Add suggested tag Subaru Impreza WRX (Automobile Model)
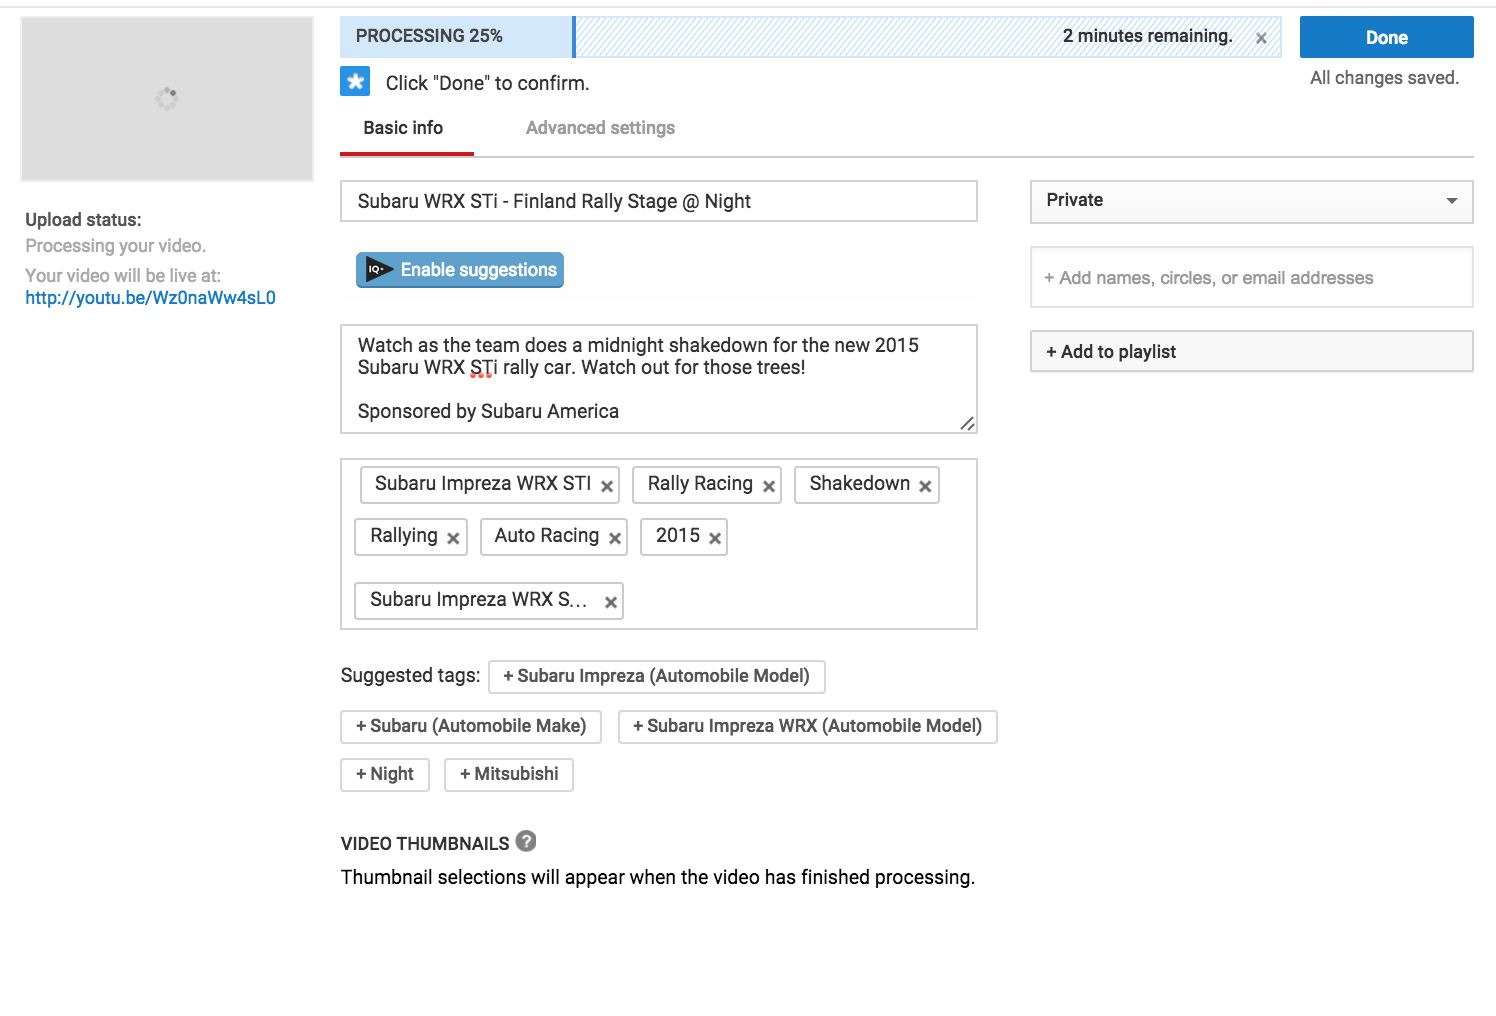 click(x=808, y=726)
